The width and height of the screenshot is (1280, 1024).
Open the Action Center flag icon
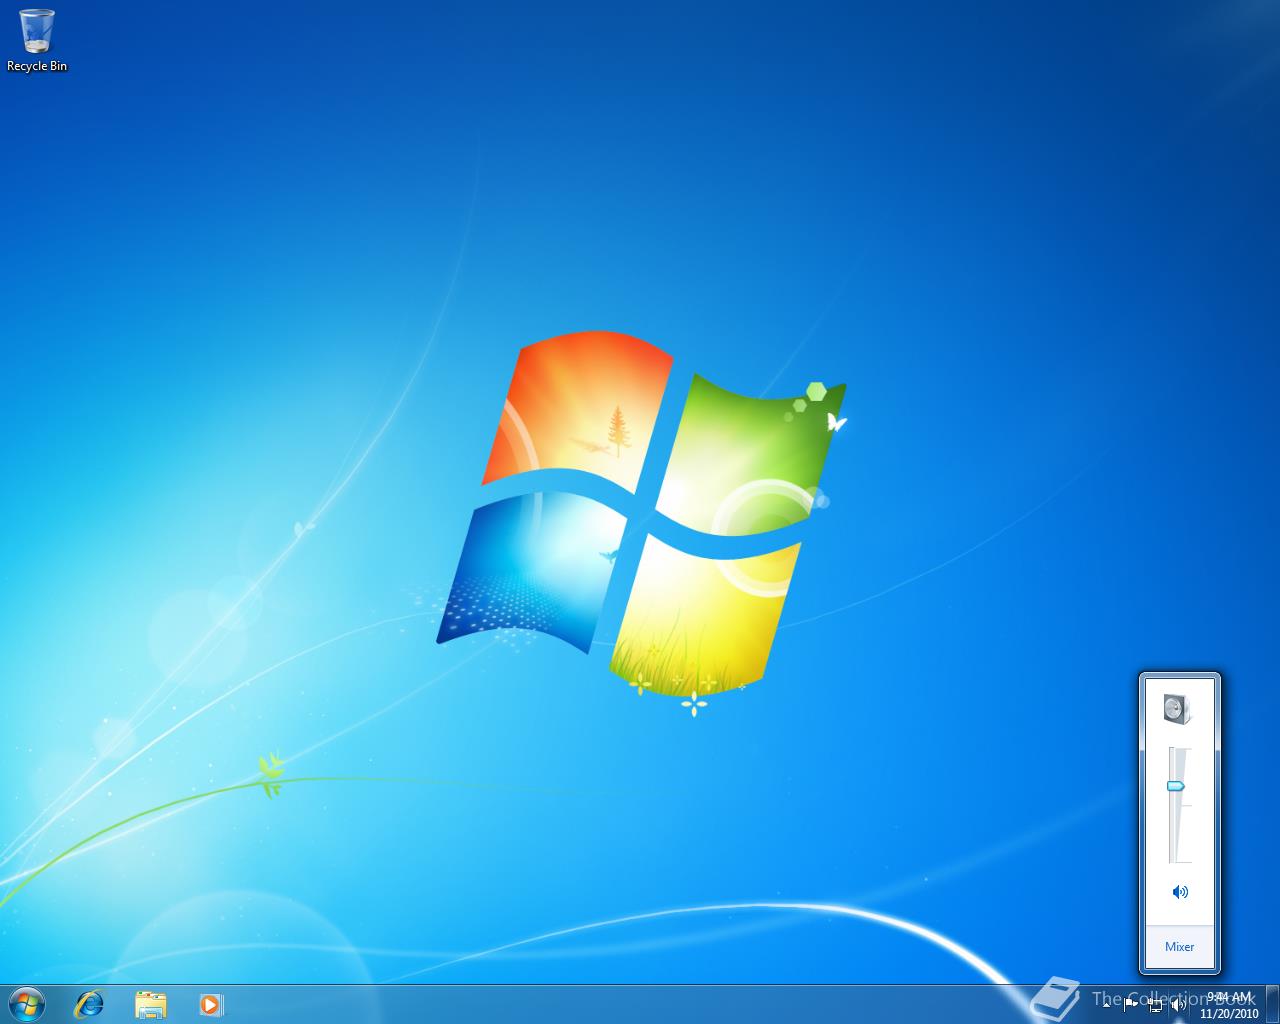click(1131, 1005)
